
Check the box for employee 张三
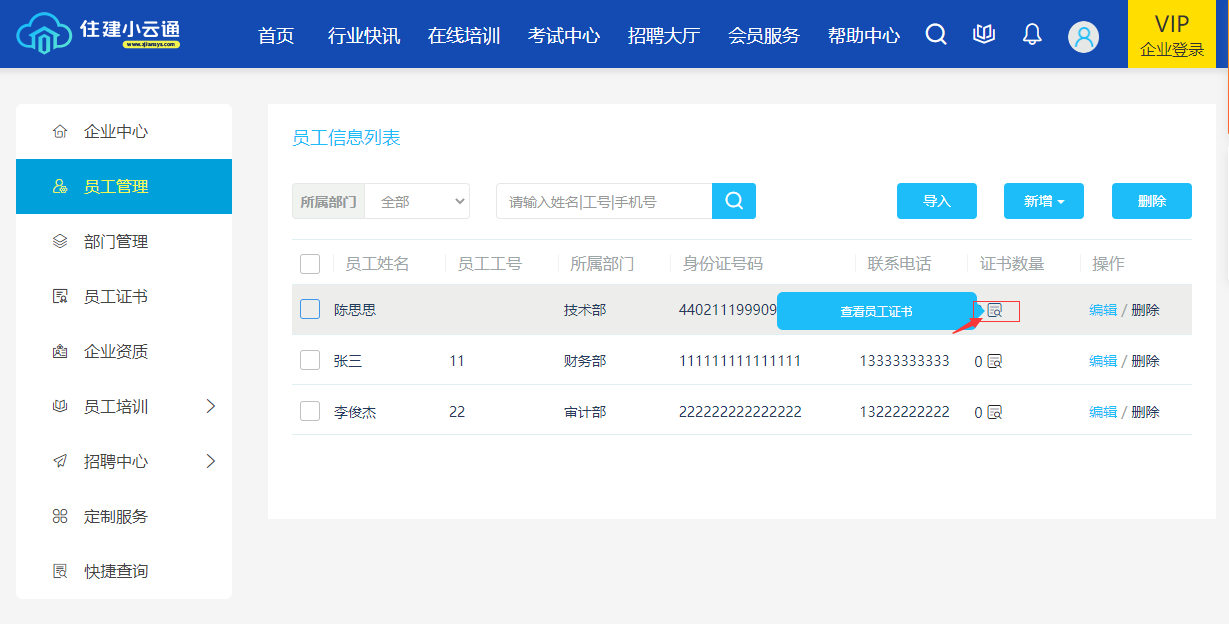click(310, 360)
